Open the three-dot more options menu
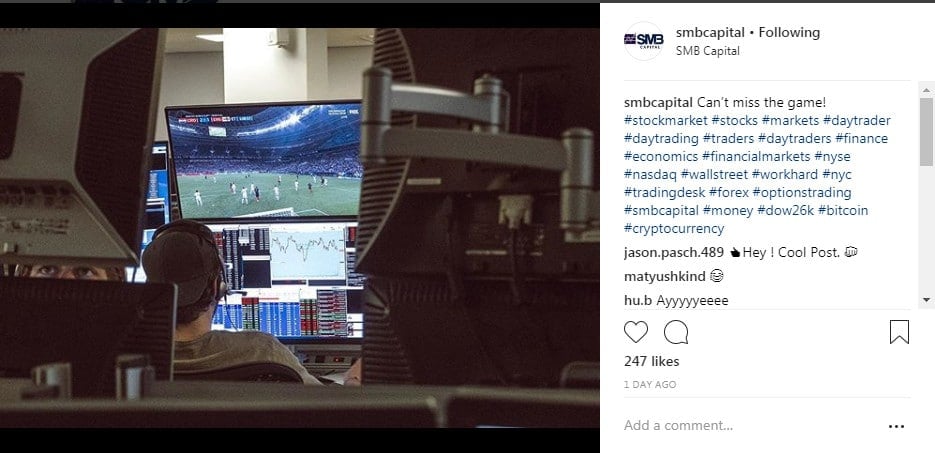935x453 pixels. [x=896, y=426]
